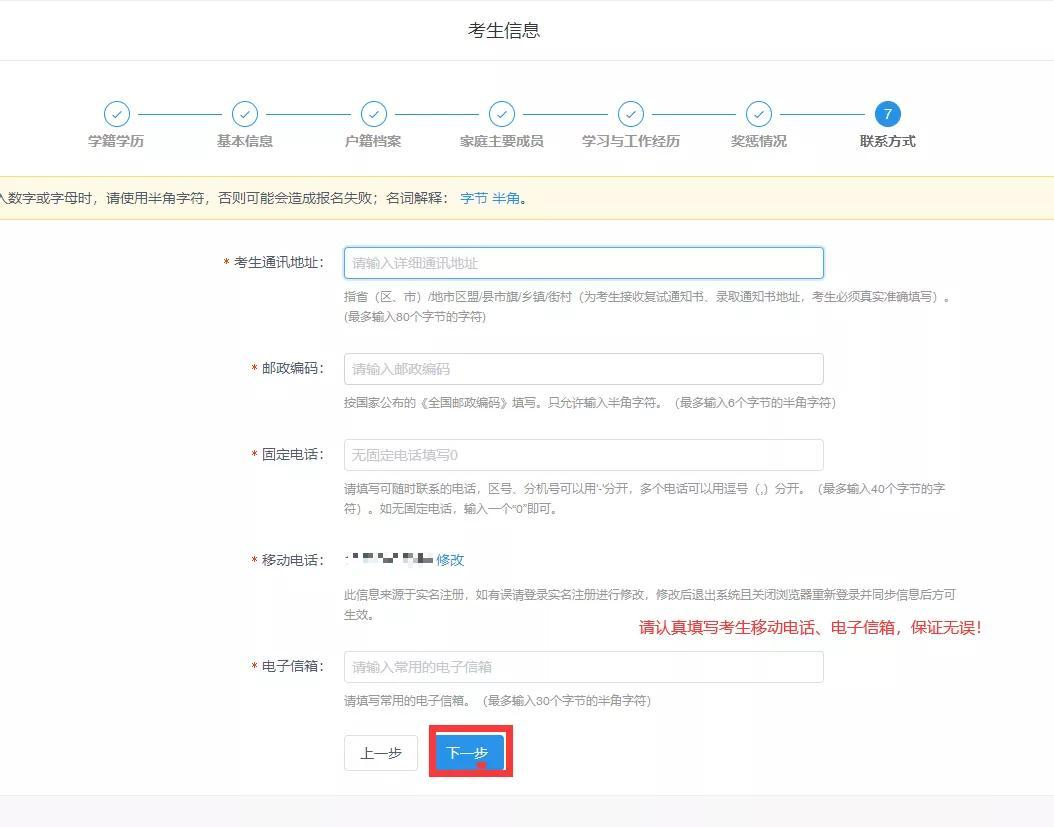Navigate to the 奖惩情况 step label
Screen dimensions: 1054x827
click(x=758, y=141)
